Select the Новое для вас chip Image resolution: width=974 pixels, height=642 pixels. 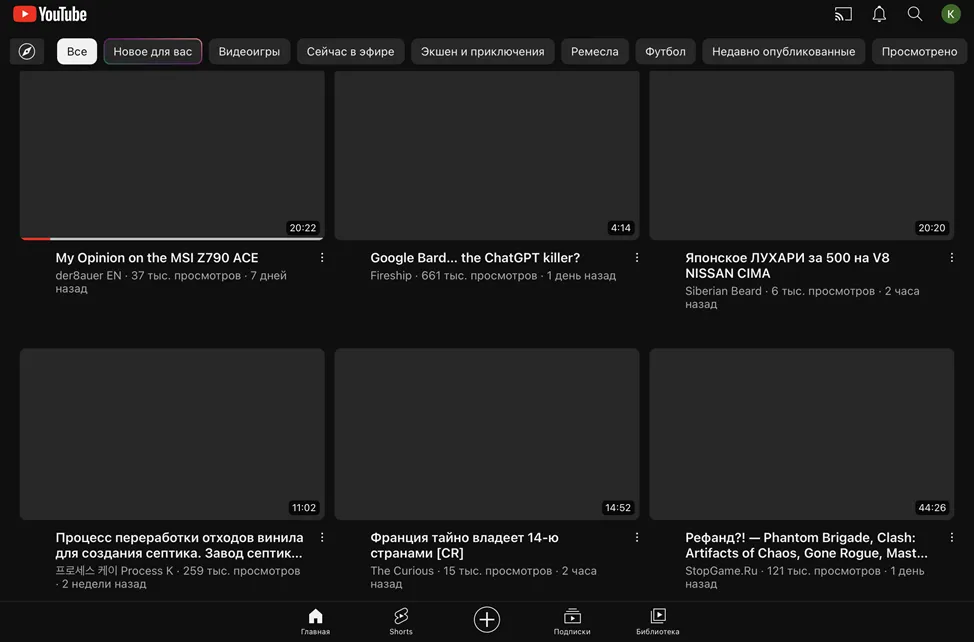pyautogui.click(x=153, y=52)
